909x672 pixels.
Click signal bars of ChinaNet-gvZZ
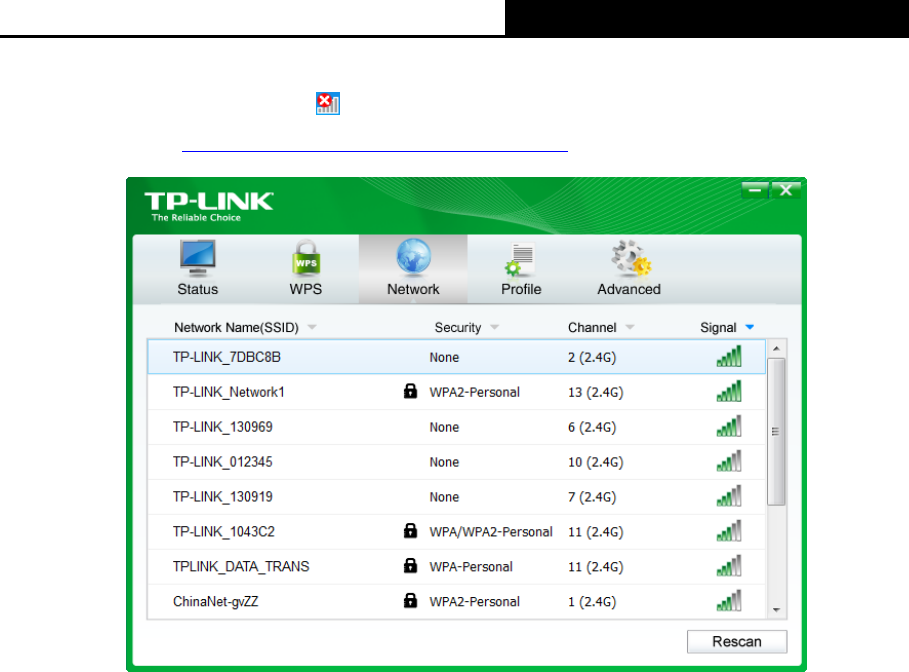pyautogui.click(x=729, y=600)
